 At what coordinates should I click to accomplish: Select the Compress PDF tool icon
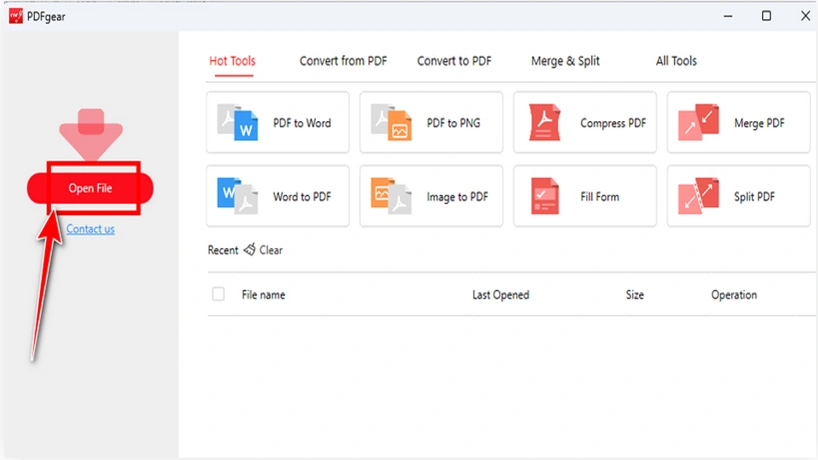(x=545, y=123)
